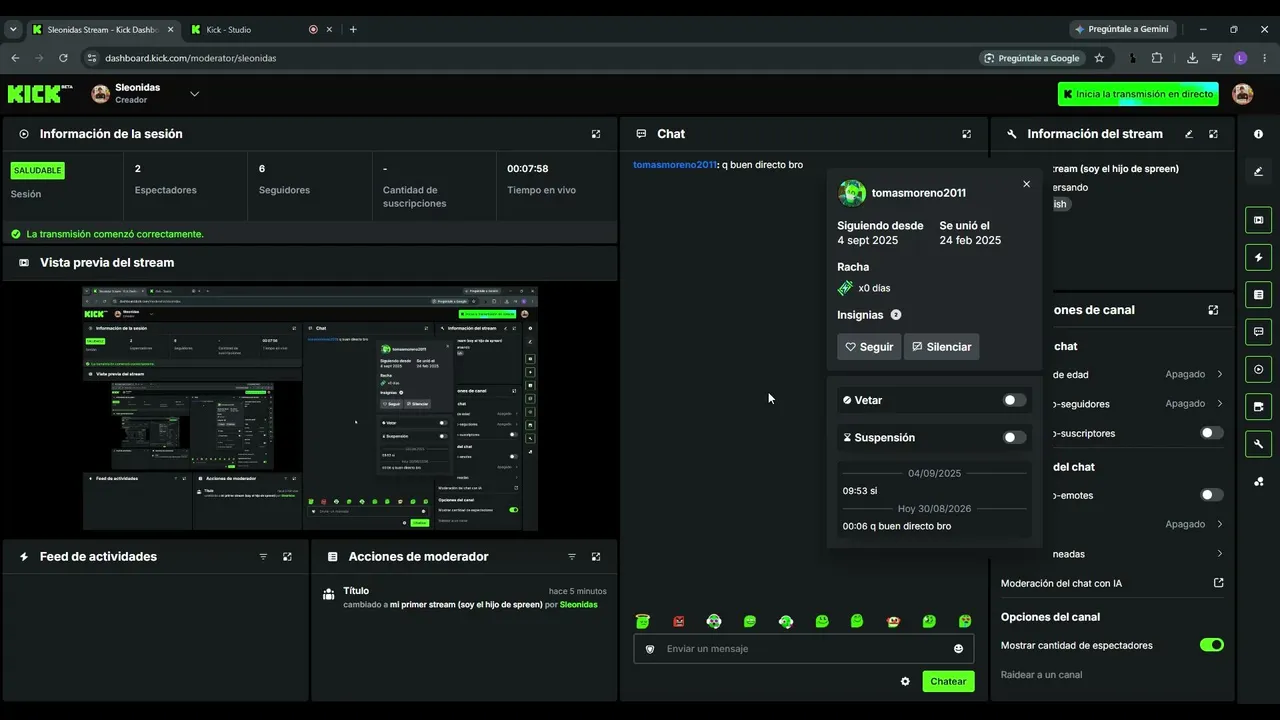Open the chat bubble icon in right sidebar
Viewport: 1280px width, 720px height.
pos(1259,332)
